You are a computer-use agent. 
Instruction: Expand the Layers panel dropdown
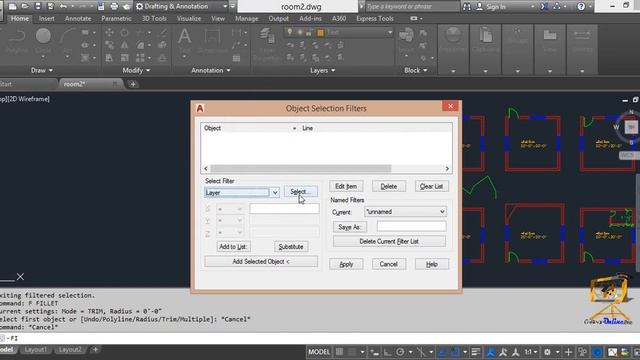322,70
